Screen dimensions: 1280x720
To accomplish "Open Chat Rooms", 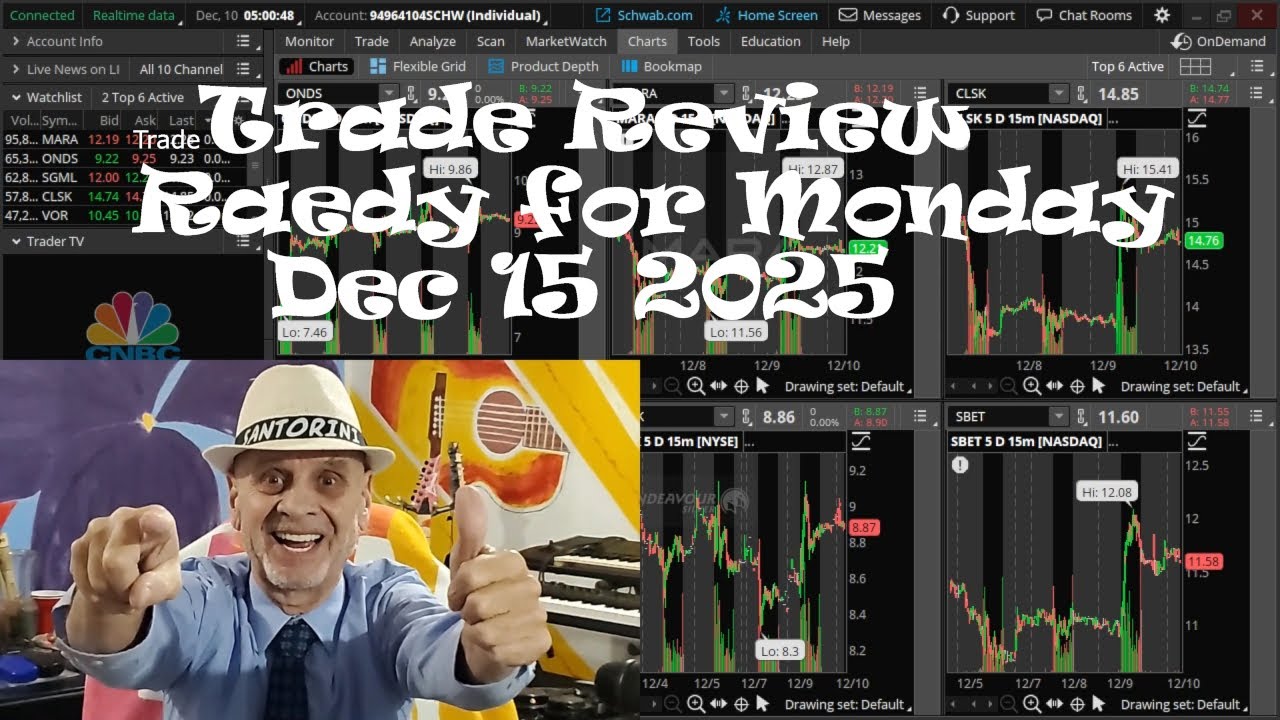I will click(1084, 15).
